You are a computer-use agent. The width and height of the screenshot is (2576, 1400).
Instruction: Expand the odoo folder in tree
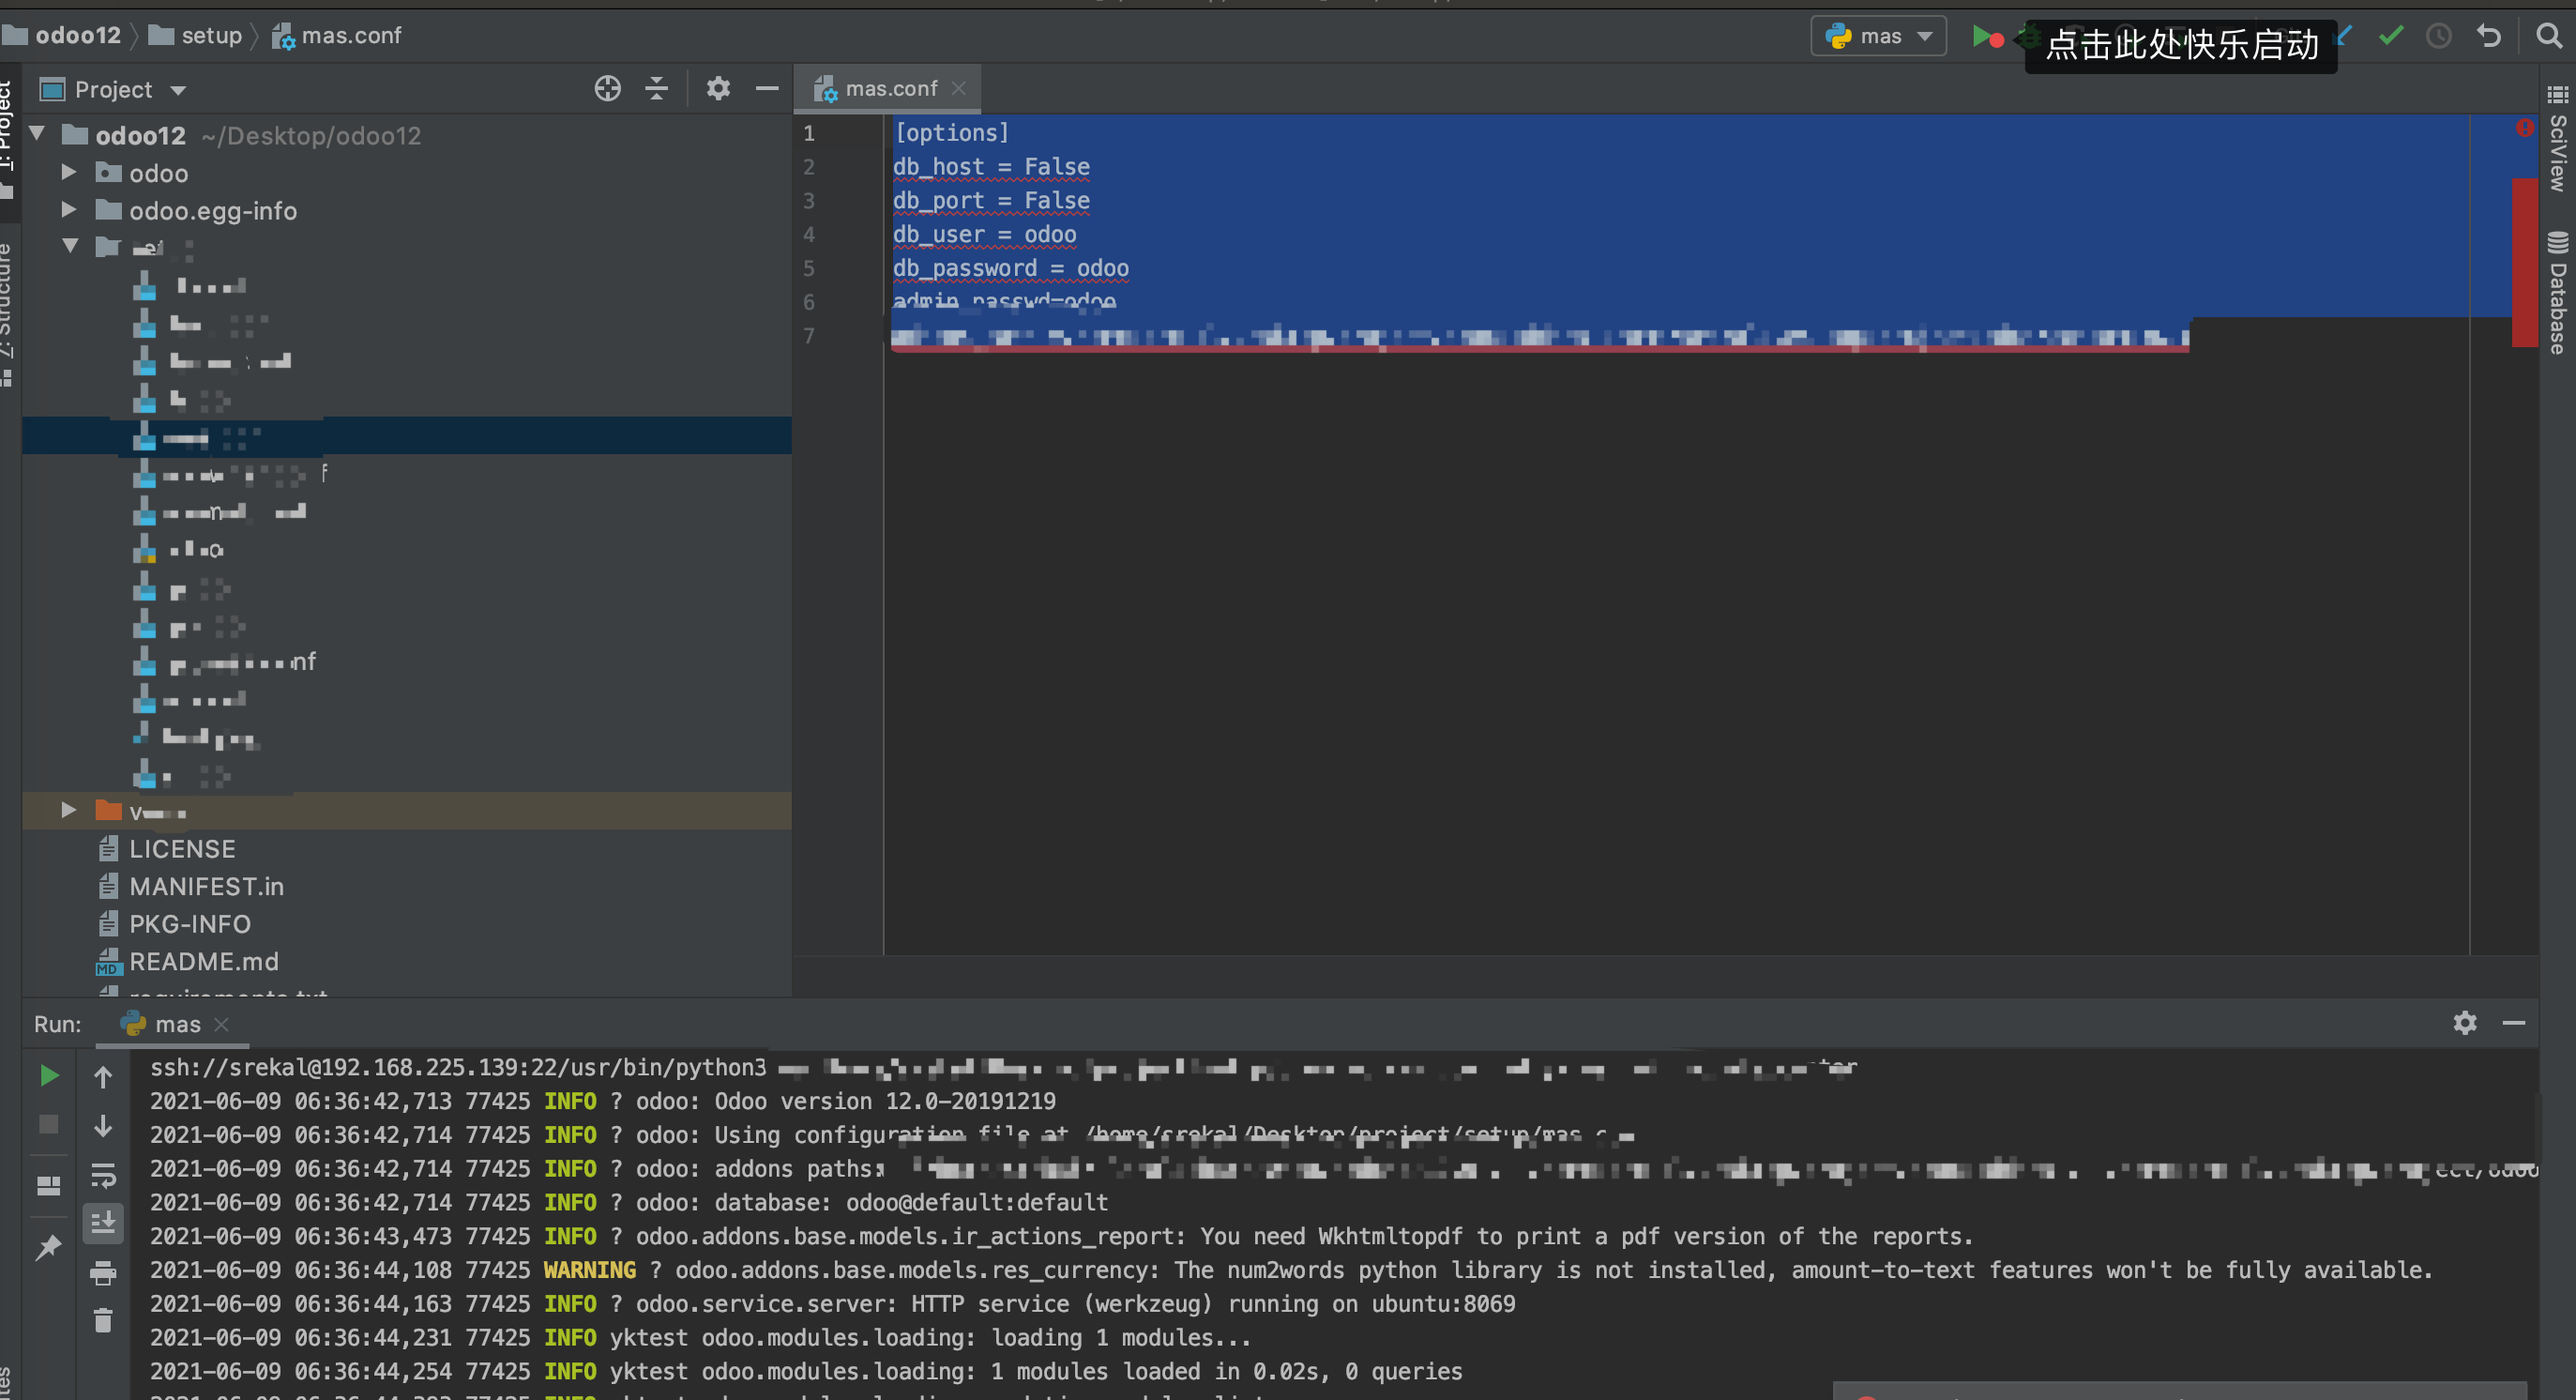click(x=68, y=172)
